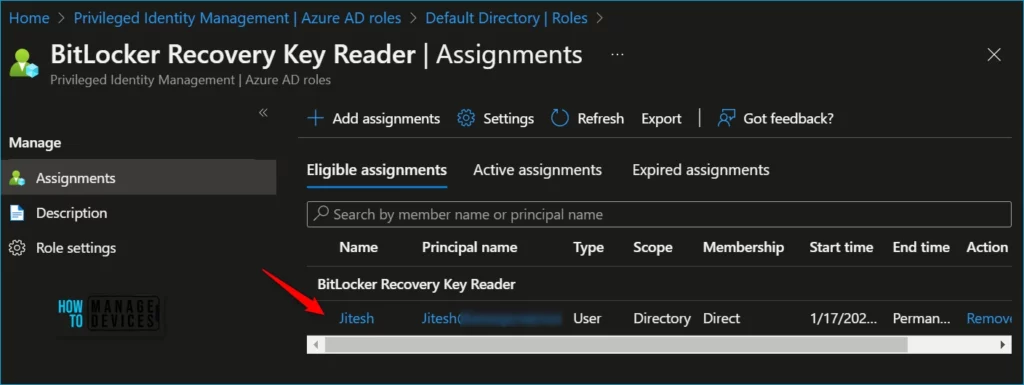Click the Refresh toolbar label
The image size is (1024, 385).
[600, 119]
